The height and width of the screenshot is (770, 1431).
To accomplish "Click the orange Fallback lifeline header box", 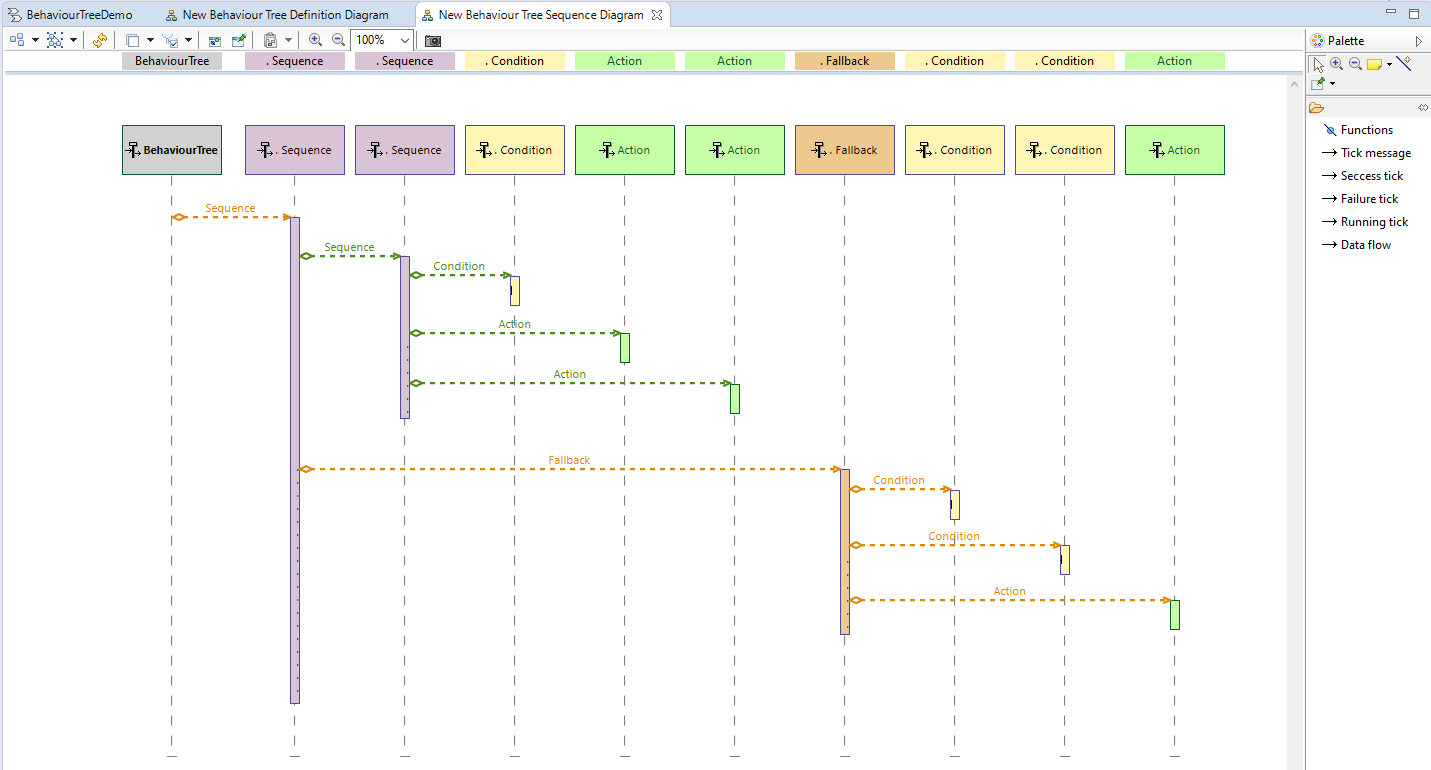I will tap(845, 150).
